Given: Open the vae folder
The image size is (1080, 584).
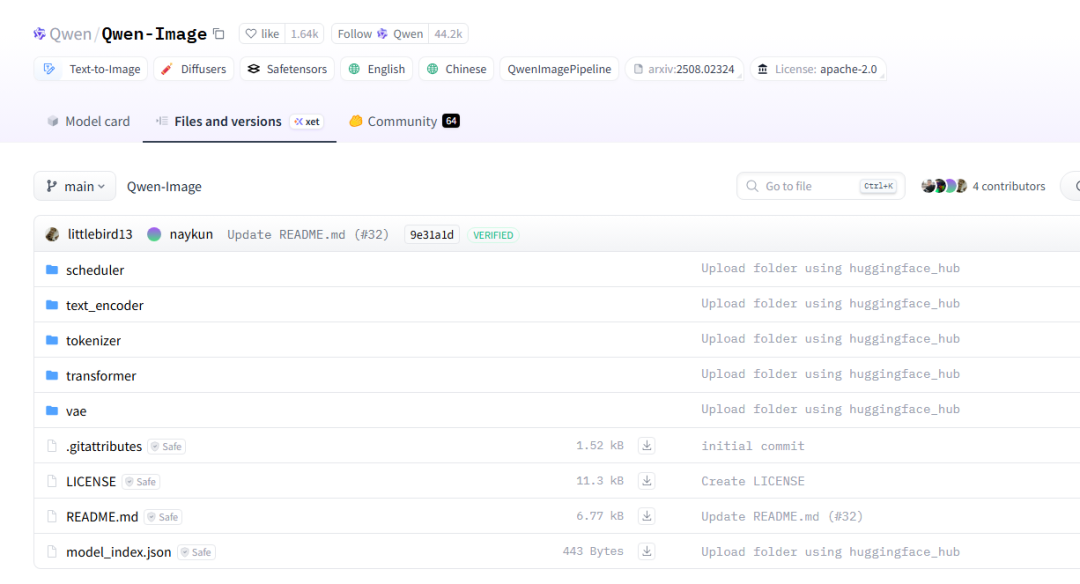Looking at the screenshot, I should coord(76,411).
